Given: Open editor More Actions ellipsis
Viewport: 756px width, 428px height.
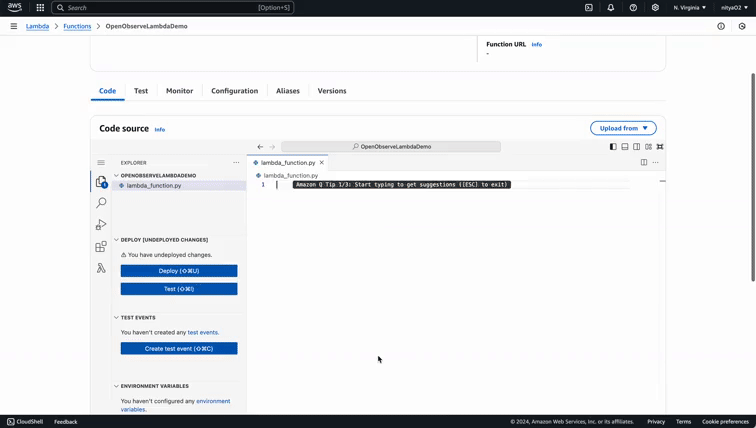Looking at the screenshot, I should pyautogui.click(x=655, y=162).
